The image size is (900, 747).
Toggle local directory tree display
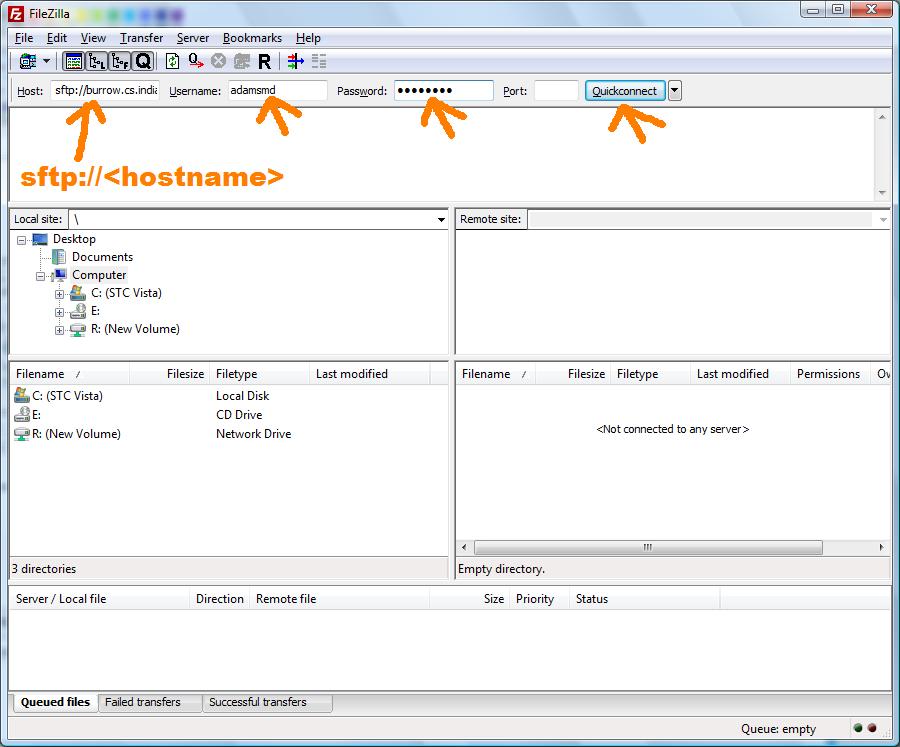point(97,61)
